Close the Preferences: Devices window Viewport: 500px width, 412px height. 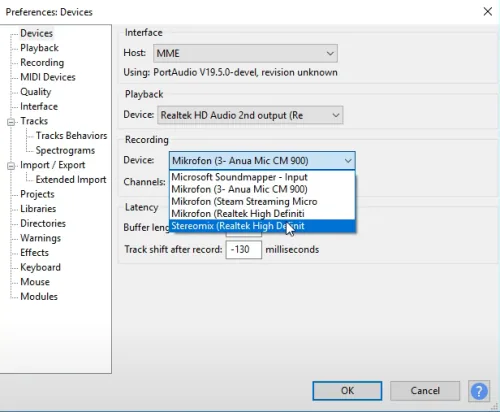tap(488, 12)
